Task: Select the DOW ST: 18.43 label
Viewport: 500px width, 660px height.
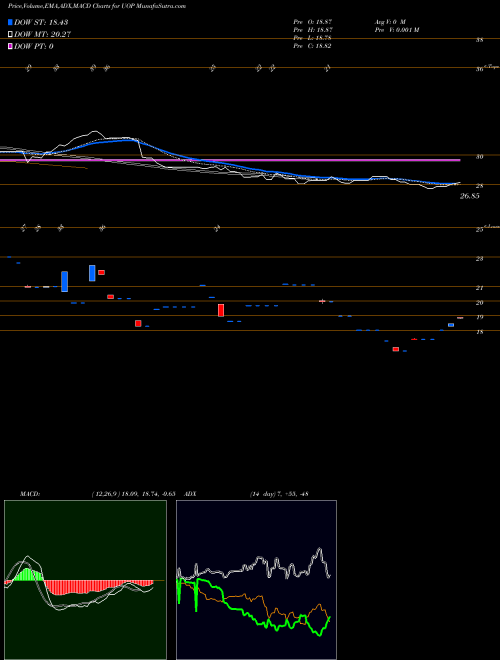Action: (x=41, y=22)
